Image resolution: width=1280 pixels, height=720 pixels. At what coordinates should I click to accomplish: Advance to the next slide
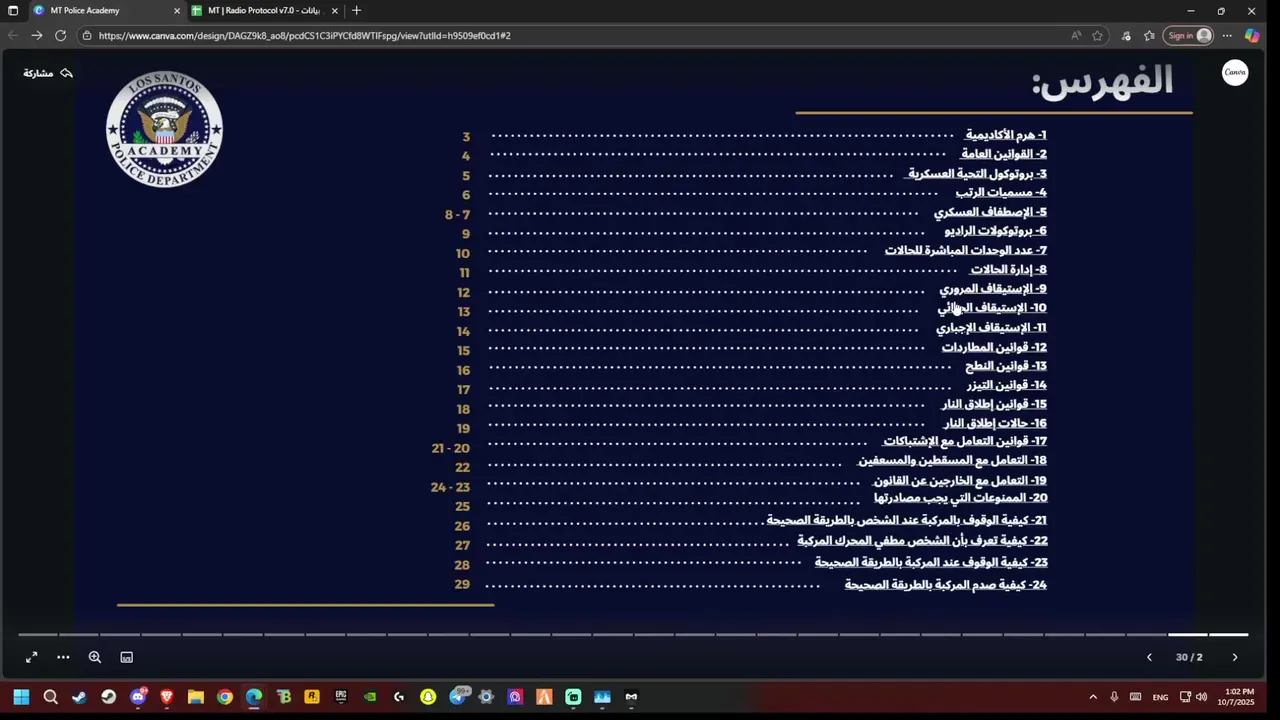coord(1235,657)
